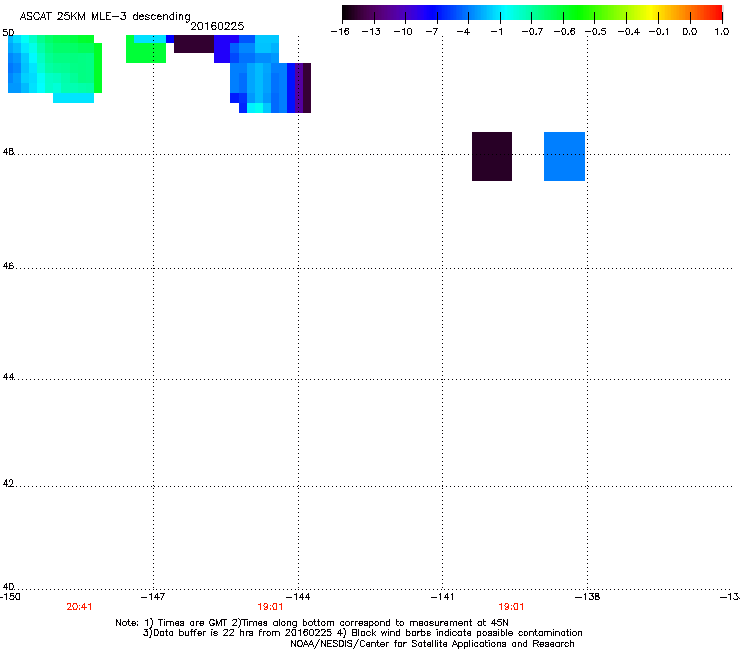The width and height of the screenshot is (740, 650).
Task: Click the longitude label -144
Action: pyautogui.click(x=298, y=597)
